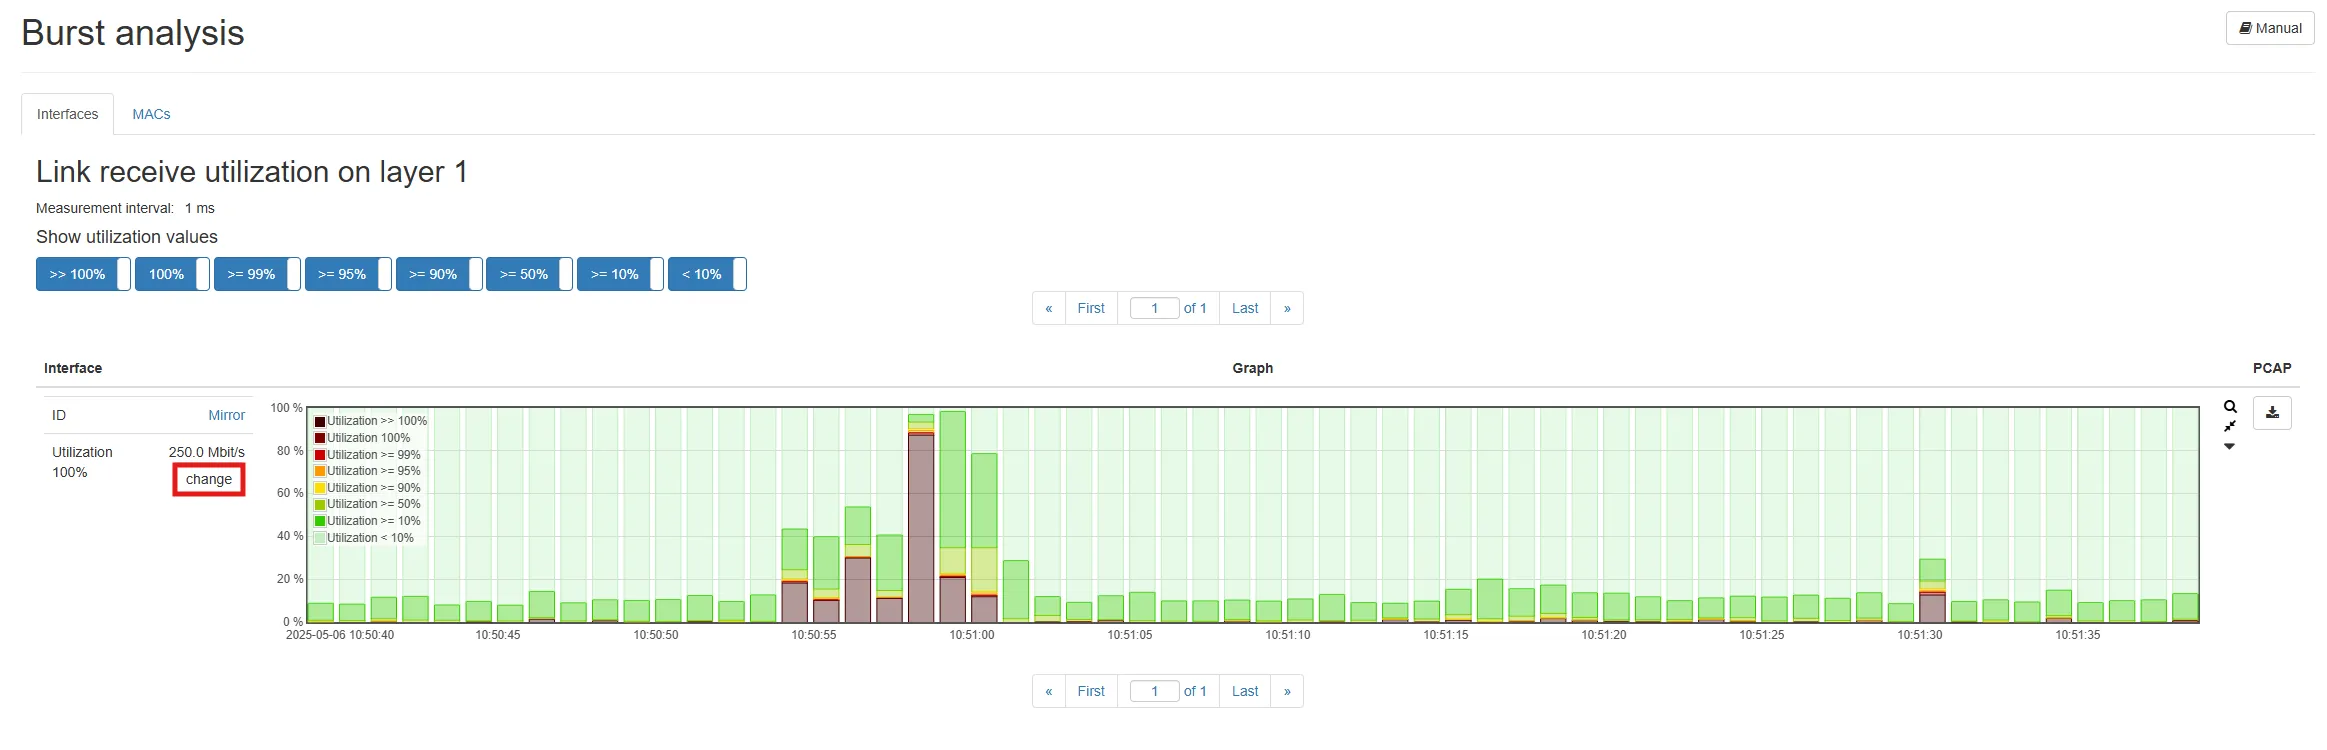
Task: Go to next page in top pagination
Action: coord(1286,308)
